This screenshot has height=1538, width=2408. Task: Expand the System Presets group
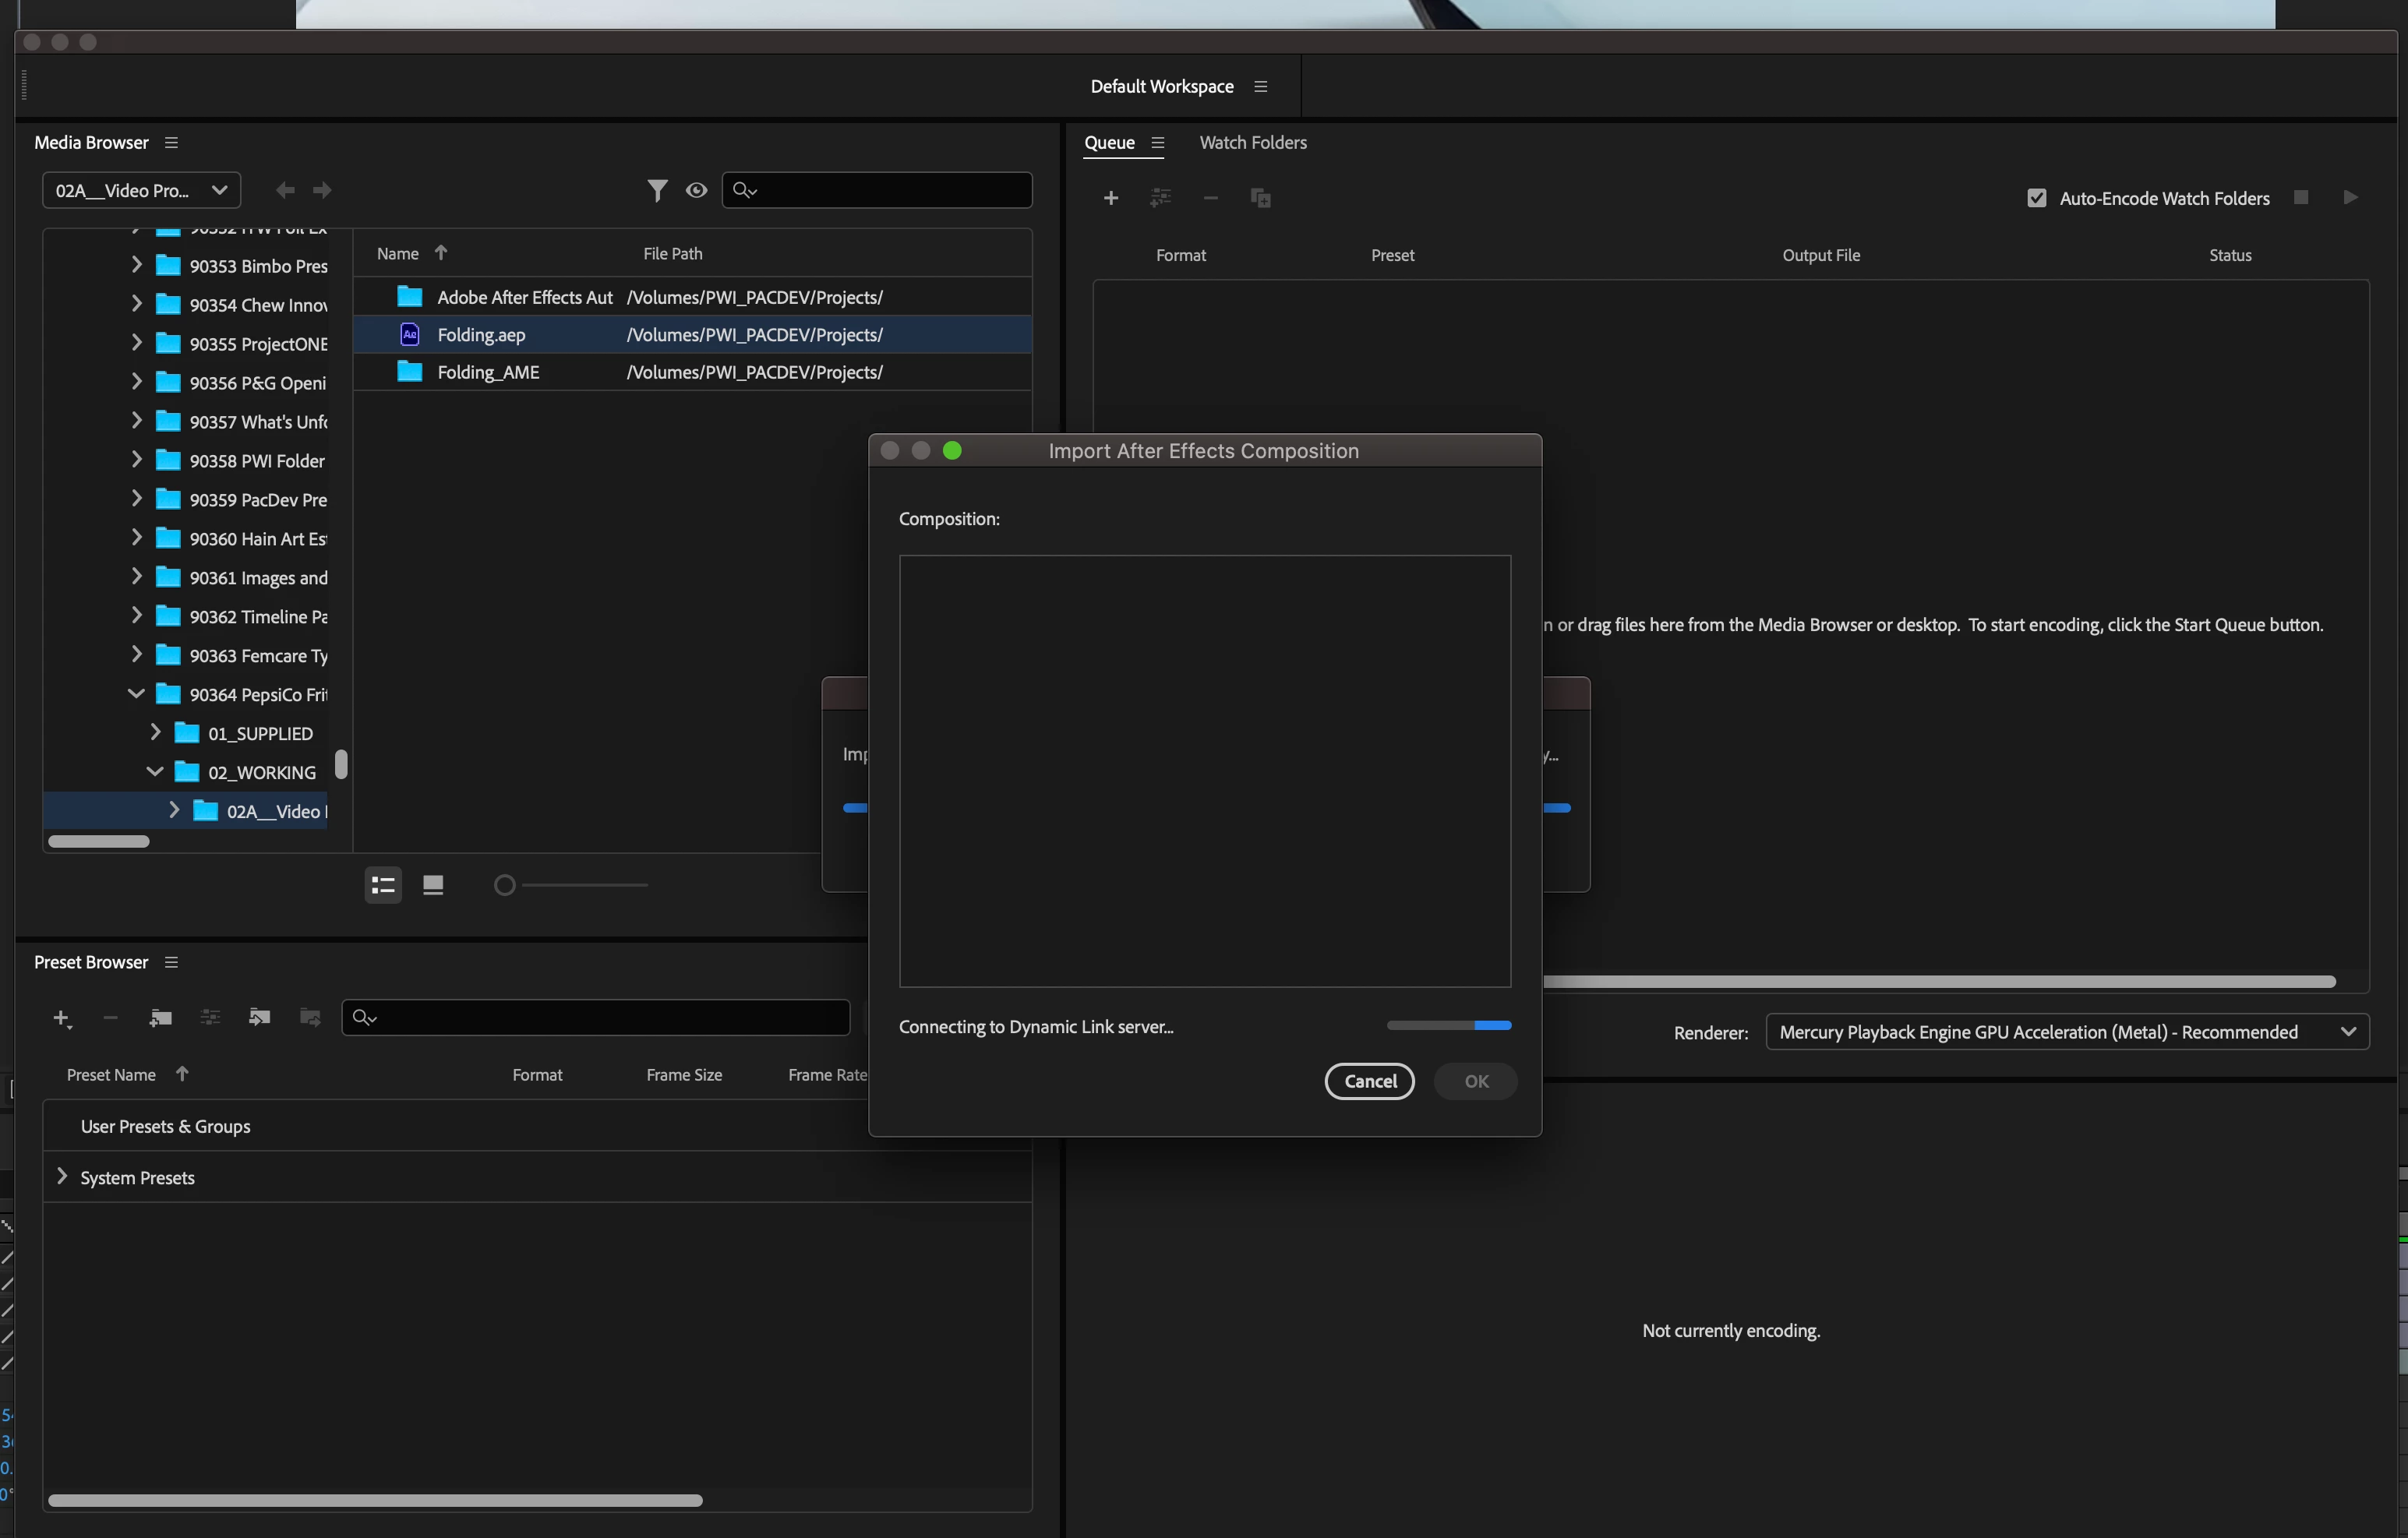point(62,1177)
